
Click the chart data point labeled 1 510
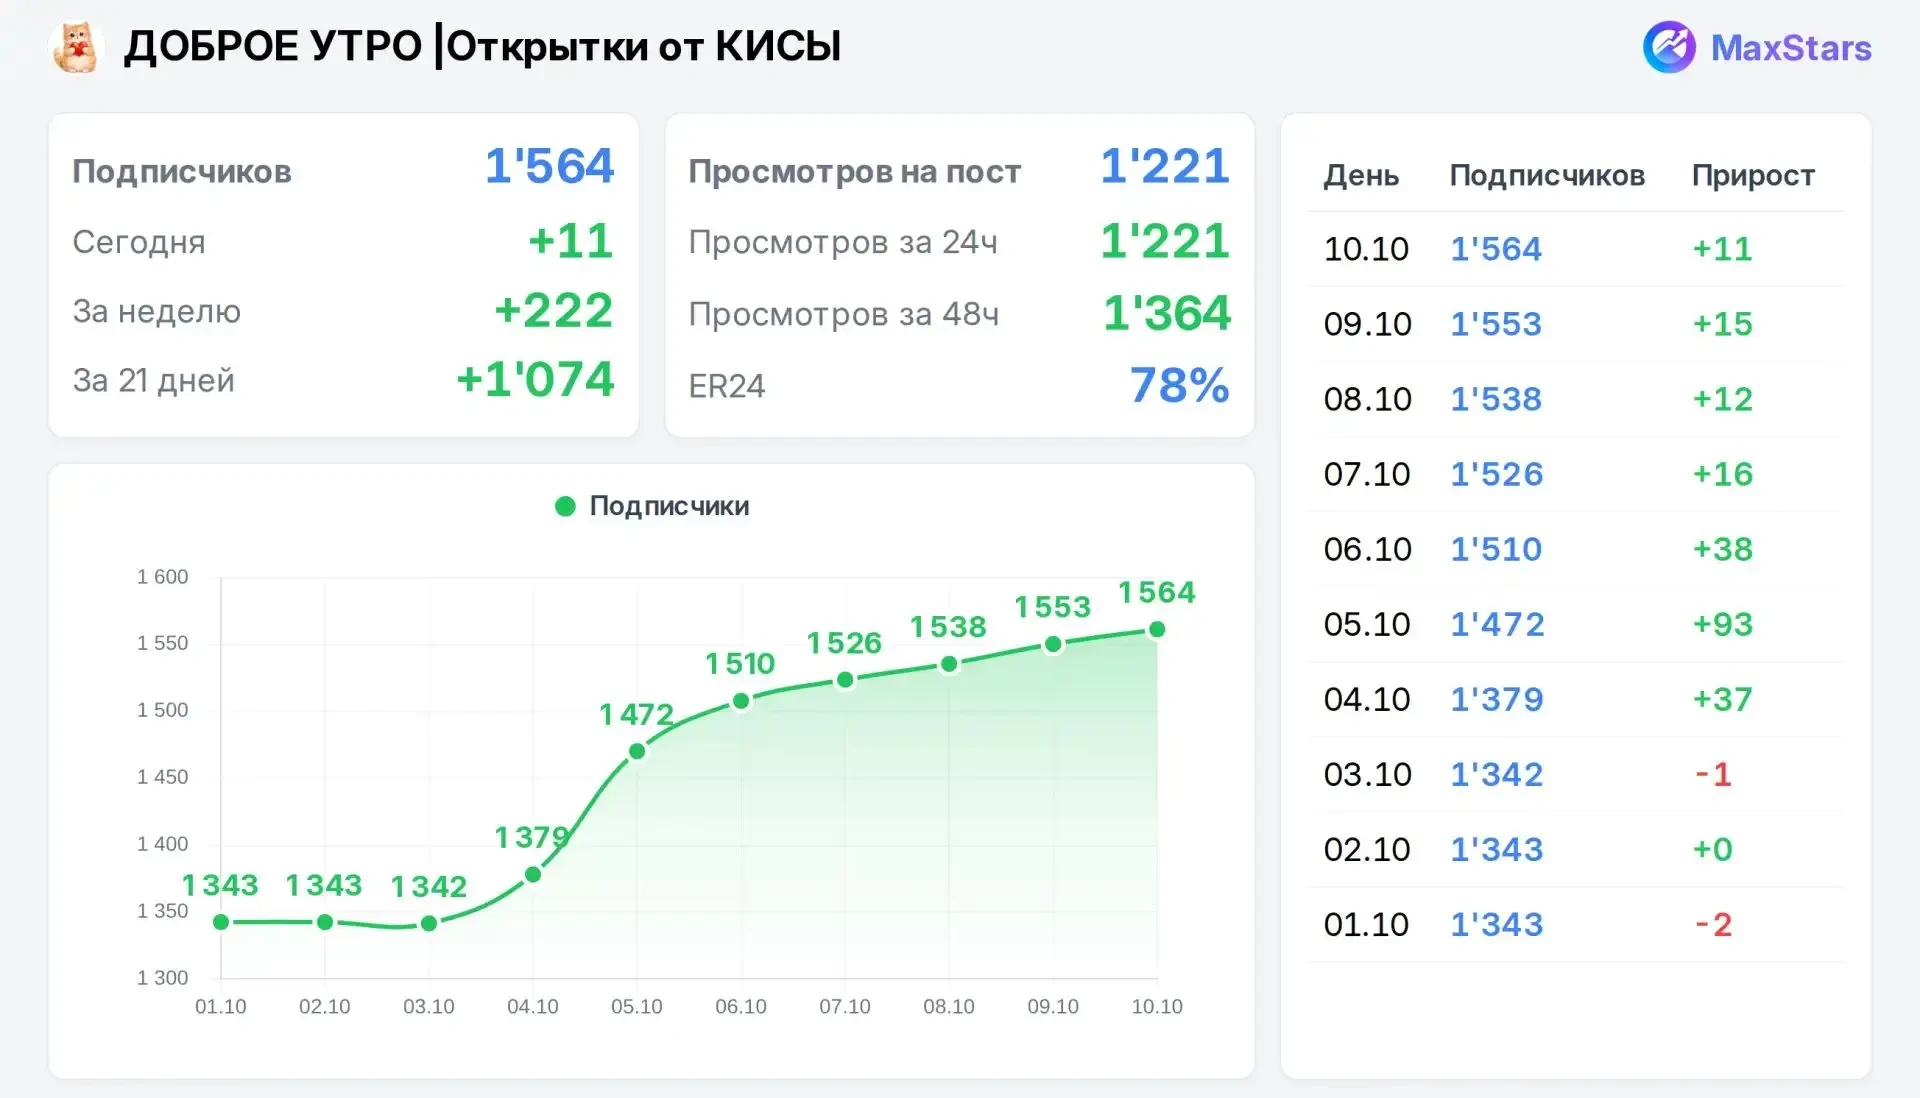[741, 701]
